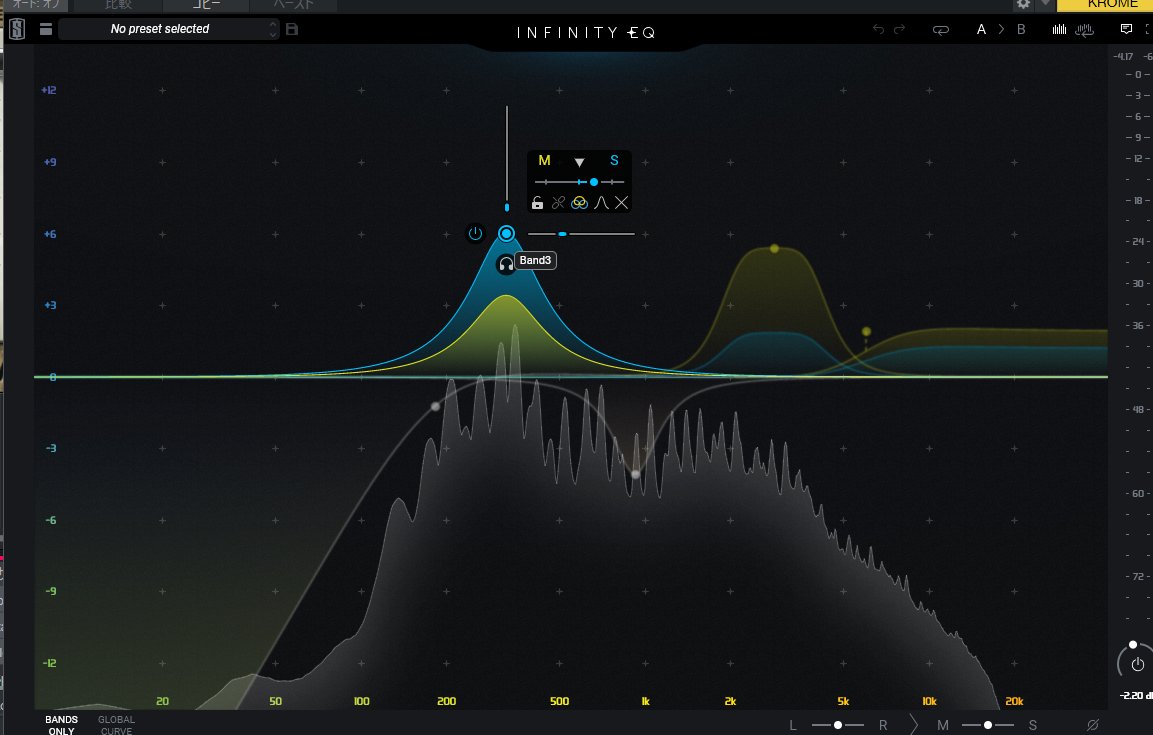This screenshot has height=735, width=1153.
Task: Open the host plugin settings gear
Action: pyautogui.click(x=1023, y=4)
